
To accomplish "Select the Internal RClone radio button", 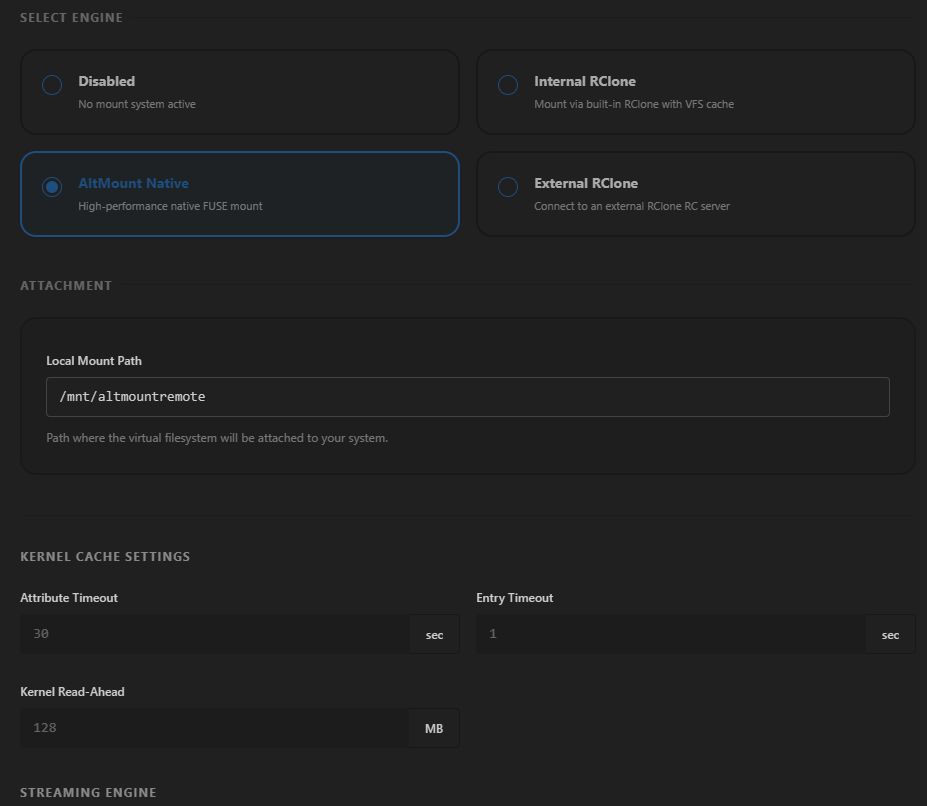I will point(508,85).
